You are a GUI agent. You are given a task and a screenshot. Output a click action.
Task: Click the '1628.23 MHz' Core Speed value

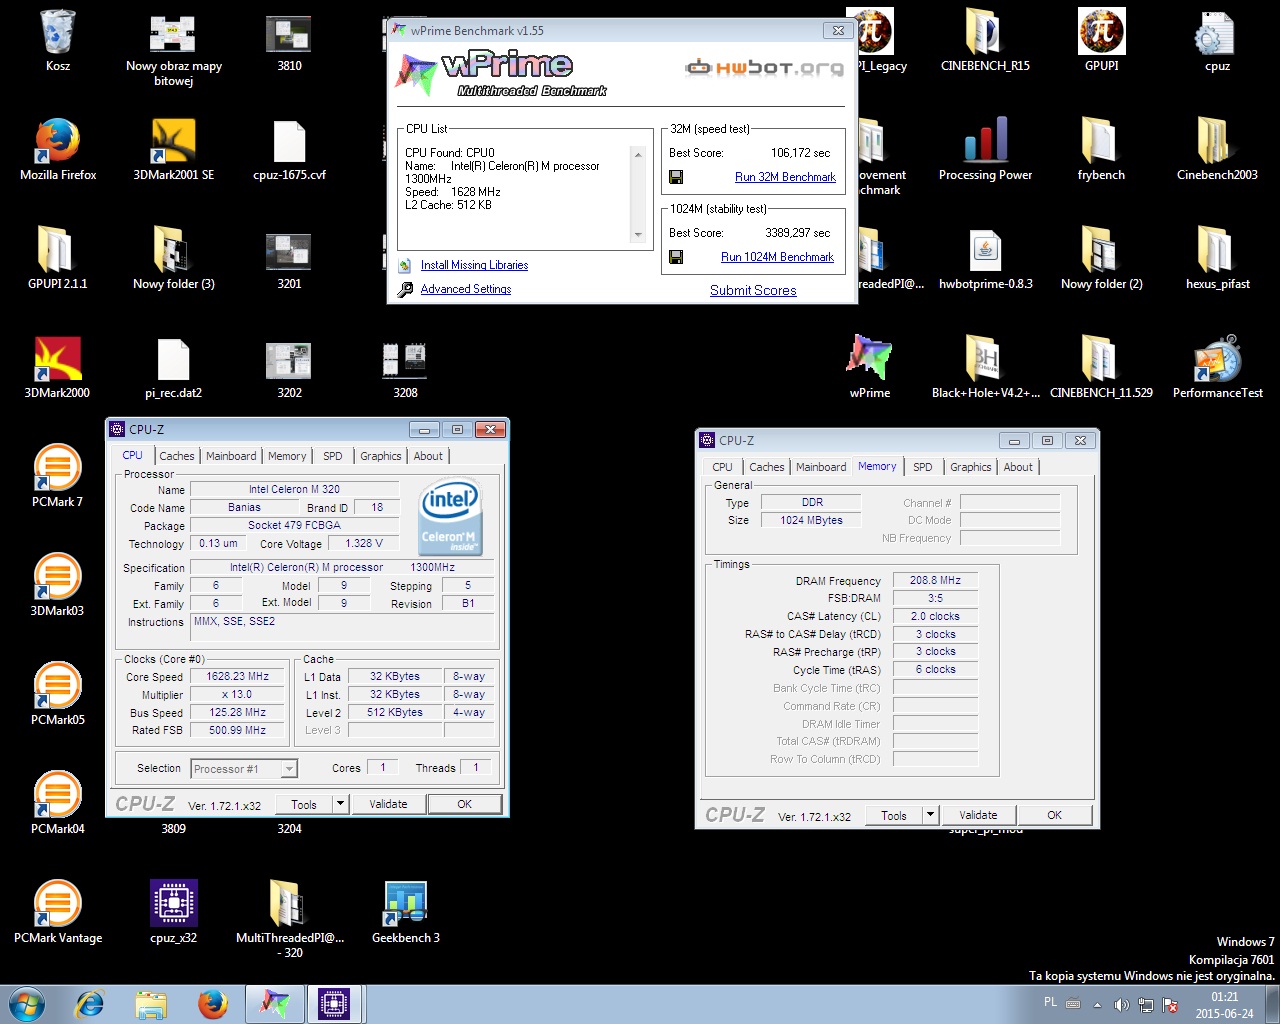pyautogui.click(x=238, y=676)
